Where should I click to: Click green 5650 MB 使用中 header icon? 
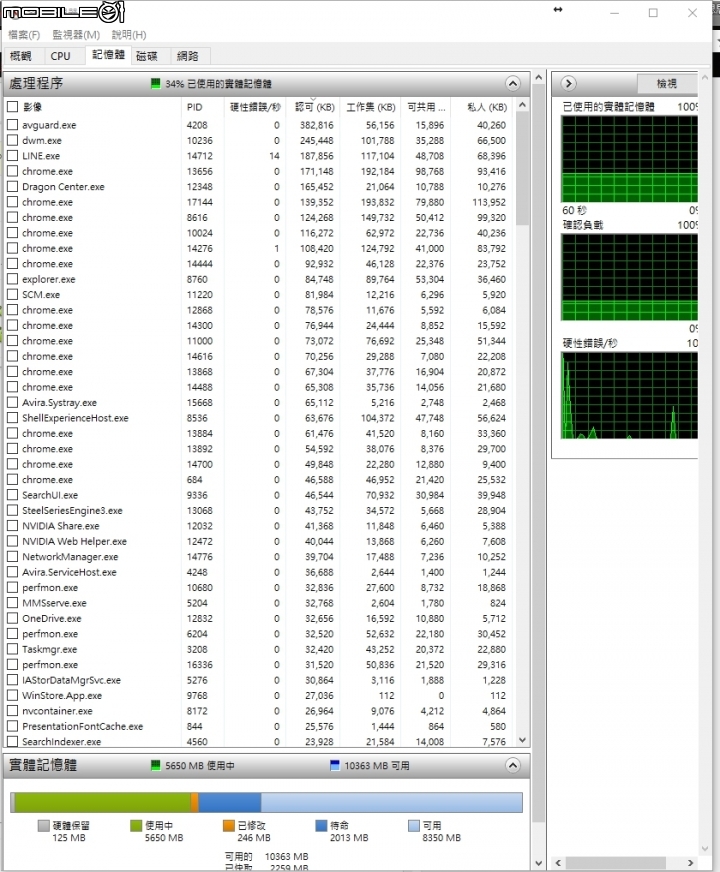156,765
